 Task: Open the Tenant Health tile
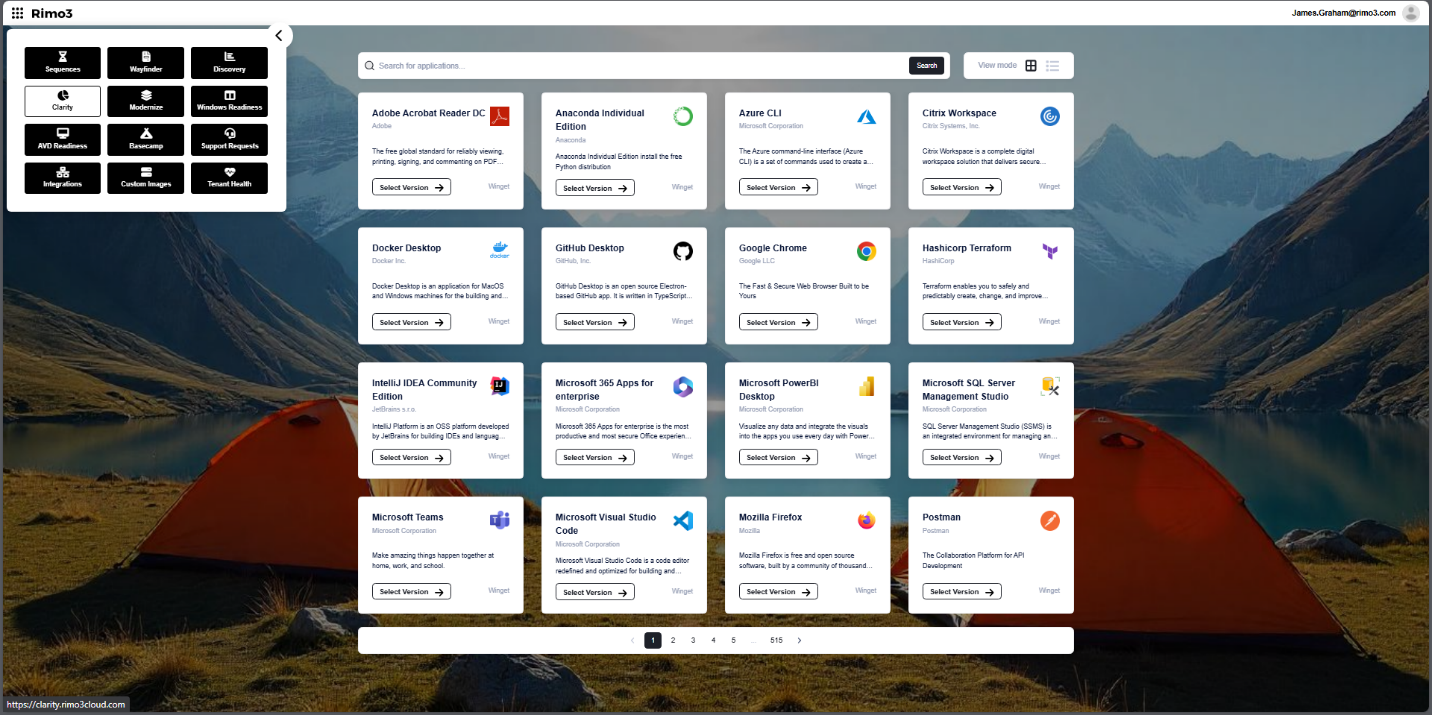click(x=229, y=178)
